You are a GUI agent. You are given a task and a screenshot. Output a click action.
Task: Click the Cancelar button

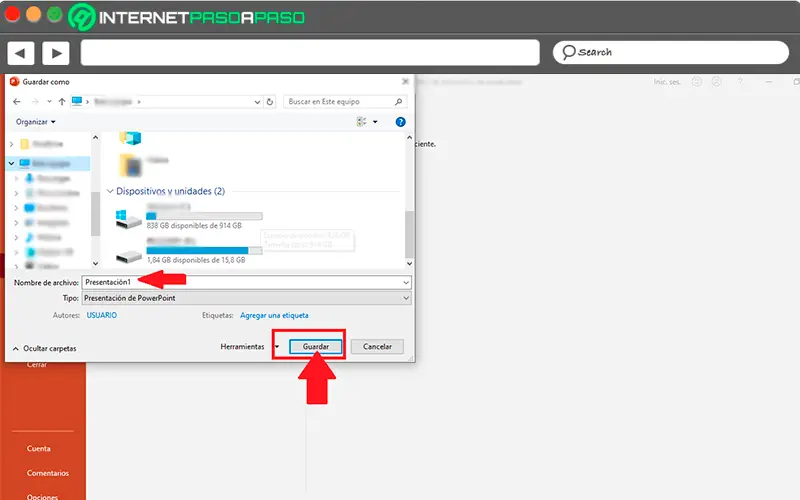[378, 346]
